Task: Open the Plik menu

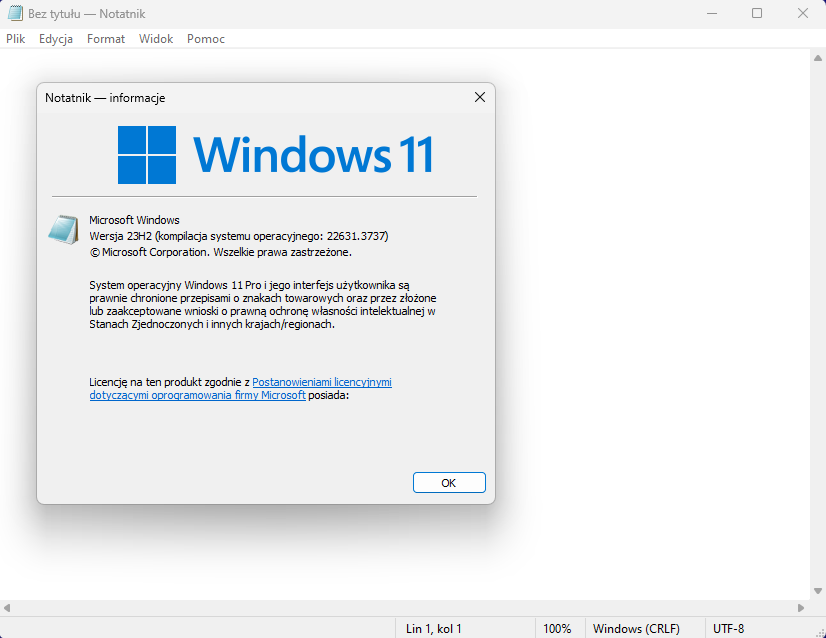Action: coord(15,39)
